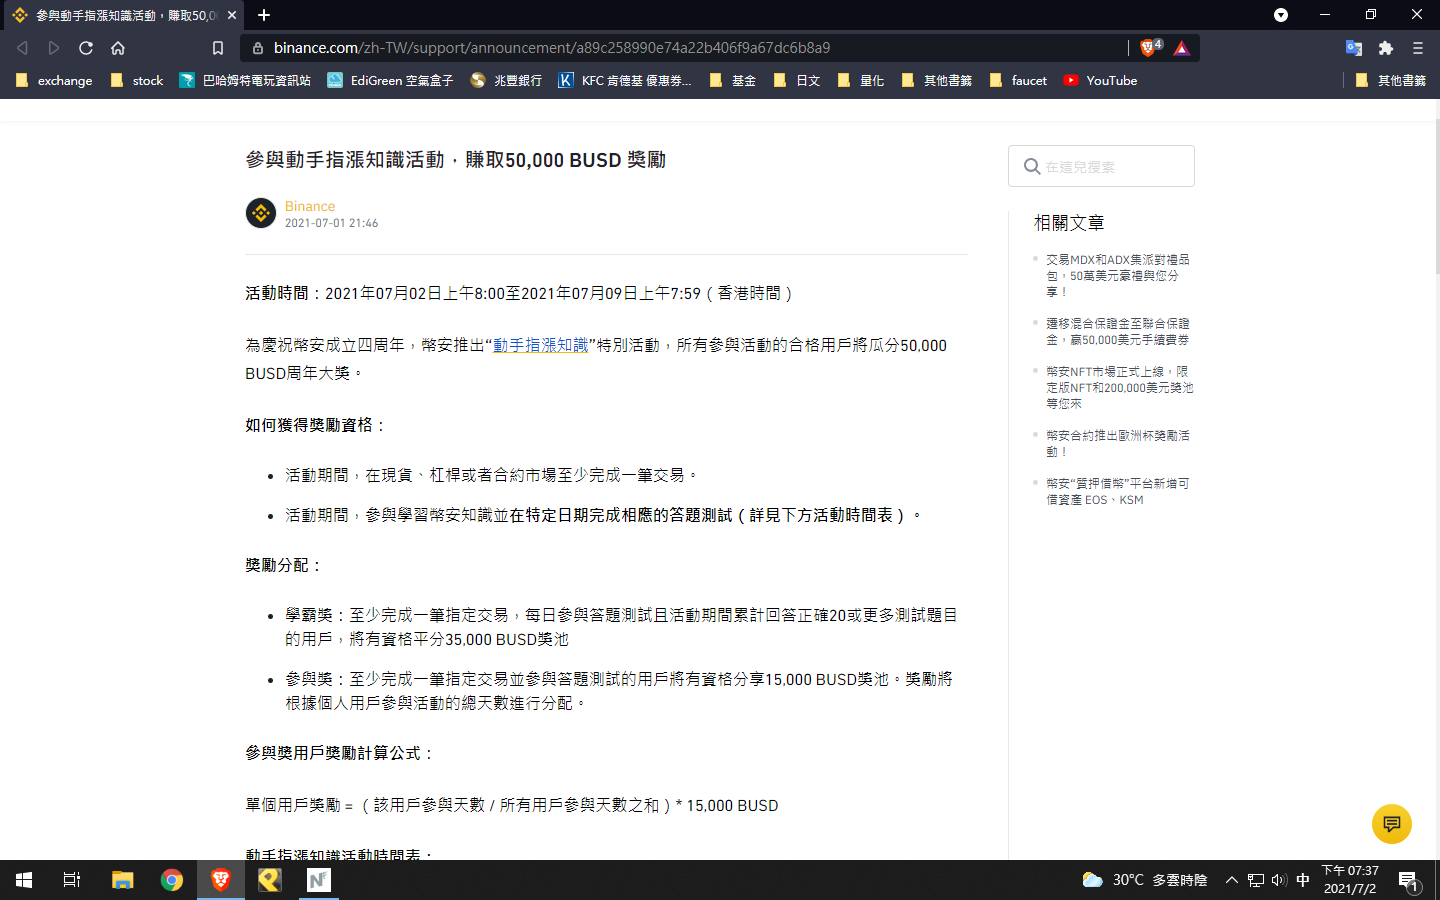
Task: Open the 基金 bookmark folder
Action: point(732,81)
